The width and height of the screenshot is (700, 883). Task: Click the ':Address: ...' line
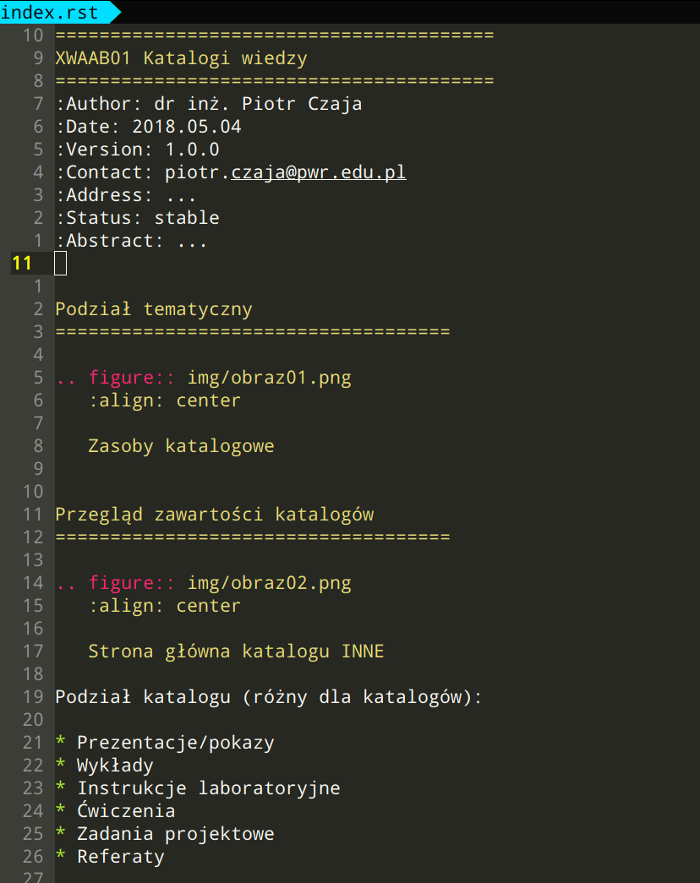(126, 195)
